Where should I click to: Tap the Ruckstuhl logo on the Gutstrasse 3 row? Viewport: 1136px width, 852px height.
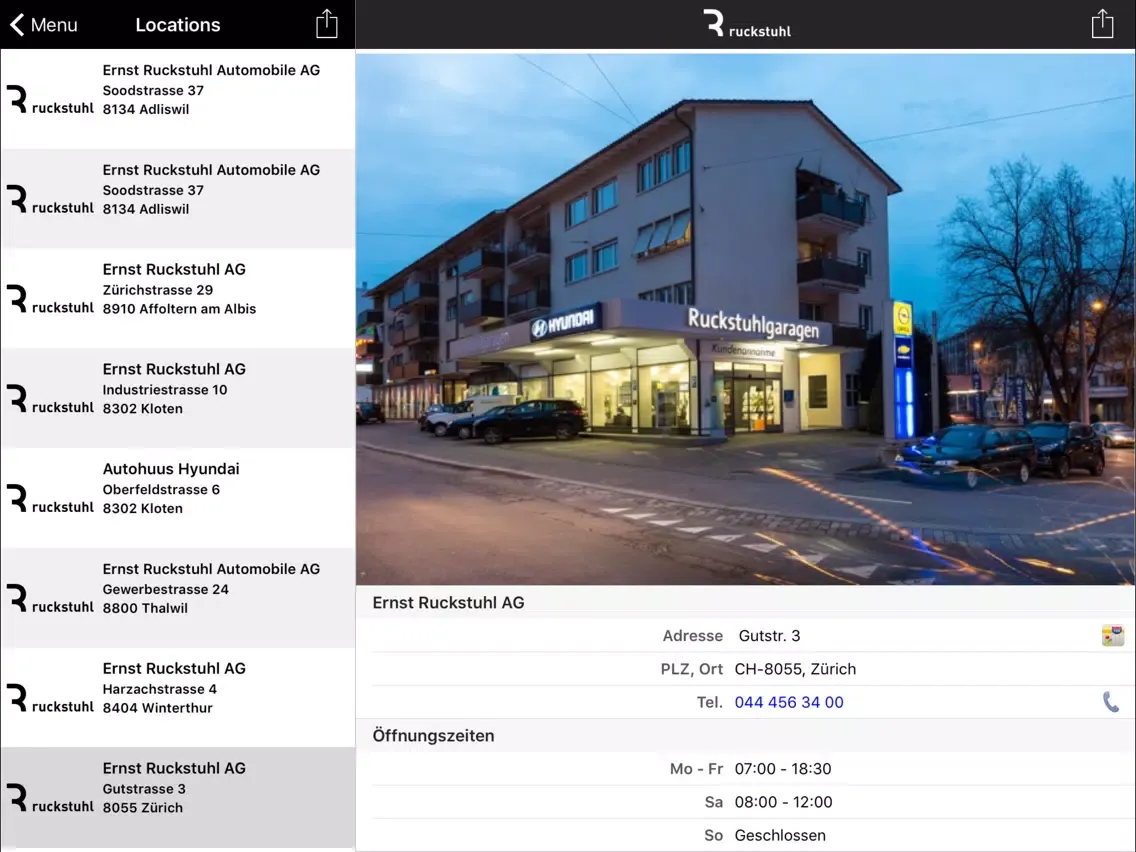click(x=50, y=798)
